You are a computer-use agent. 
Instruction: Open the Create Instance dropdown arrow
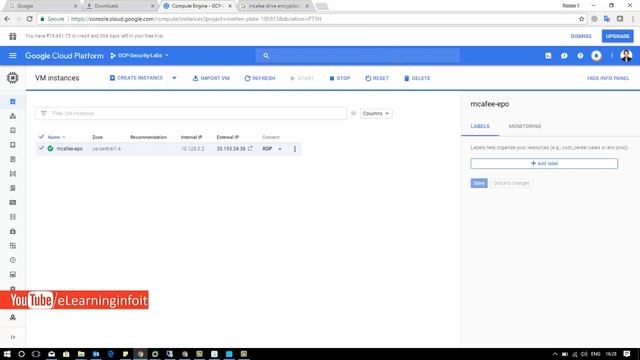[174, 78]
